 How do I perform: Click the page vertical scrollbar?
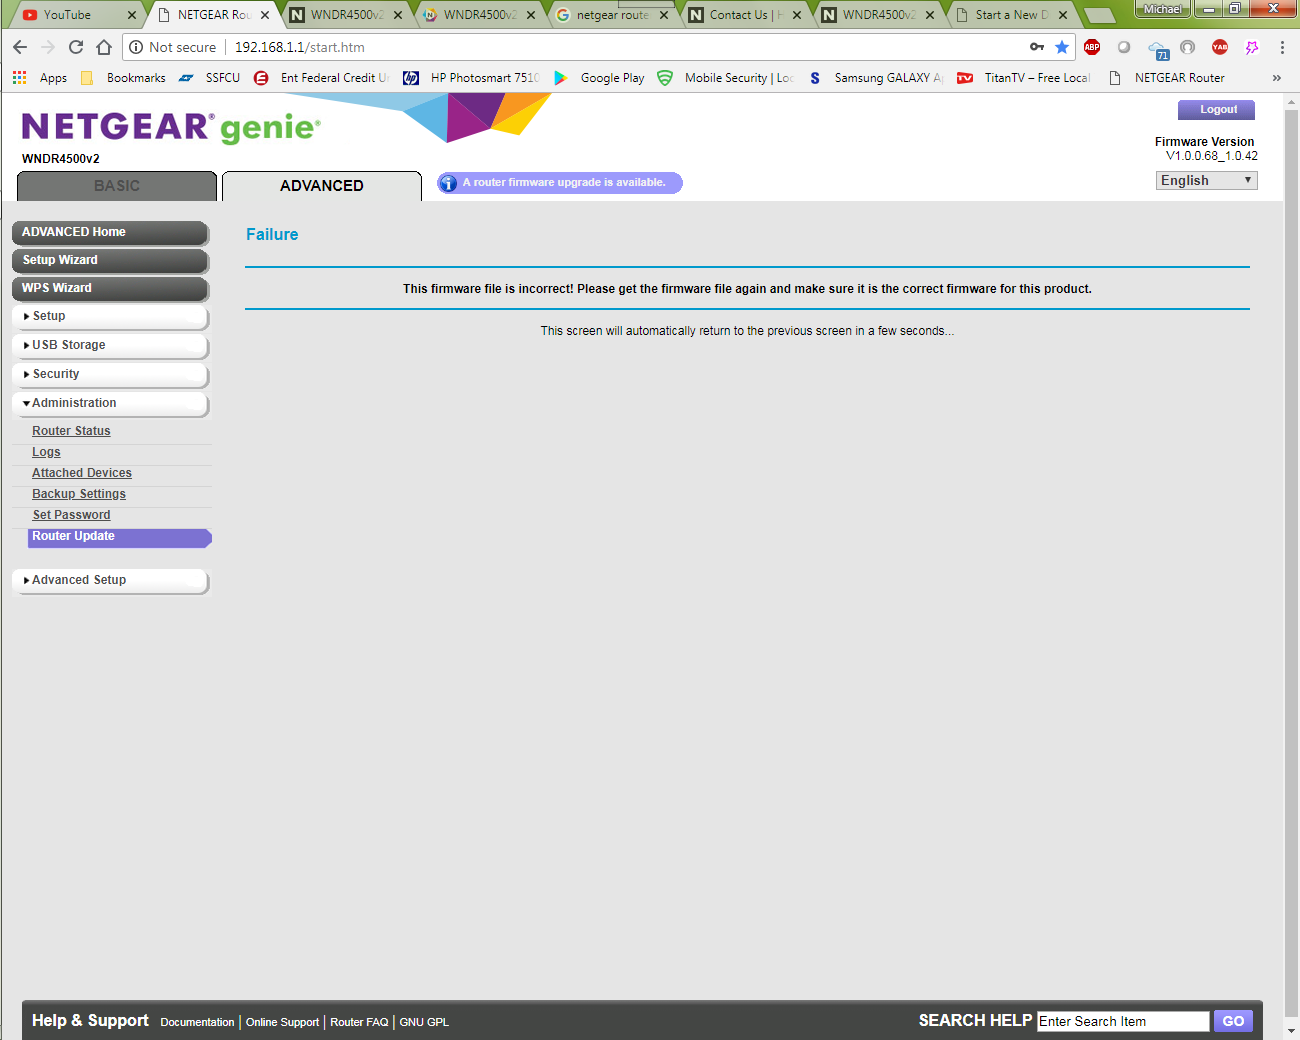[1291, 565]
